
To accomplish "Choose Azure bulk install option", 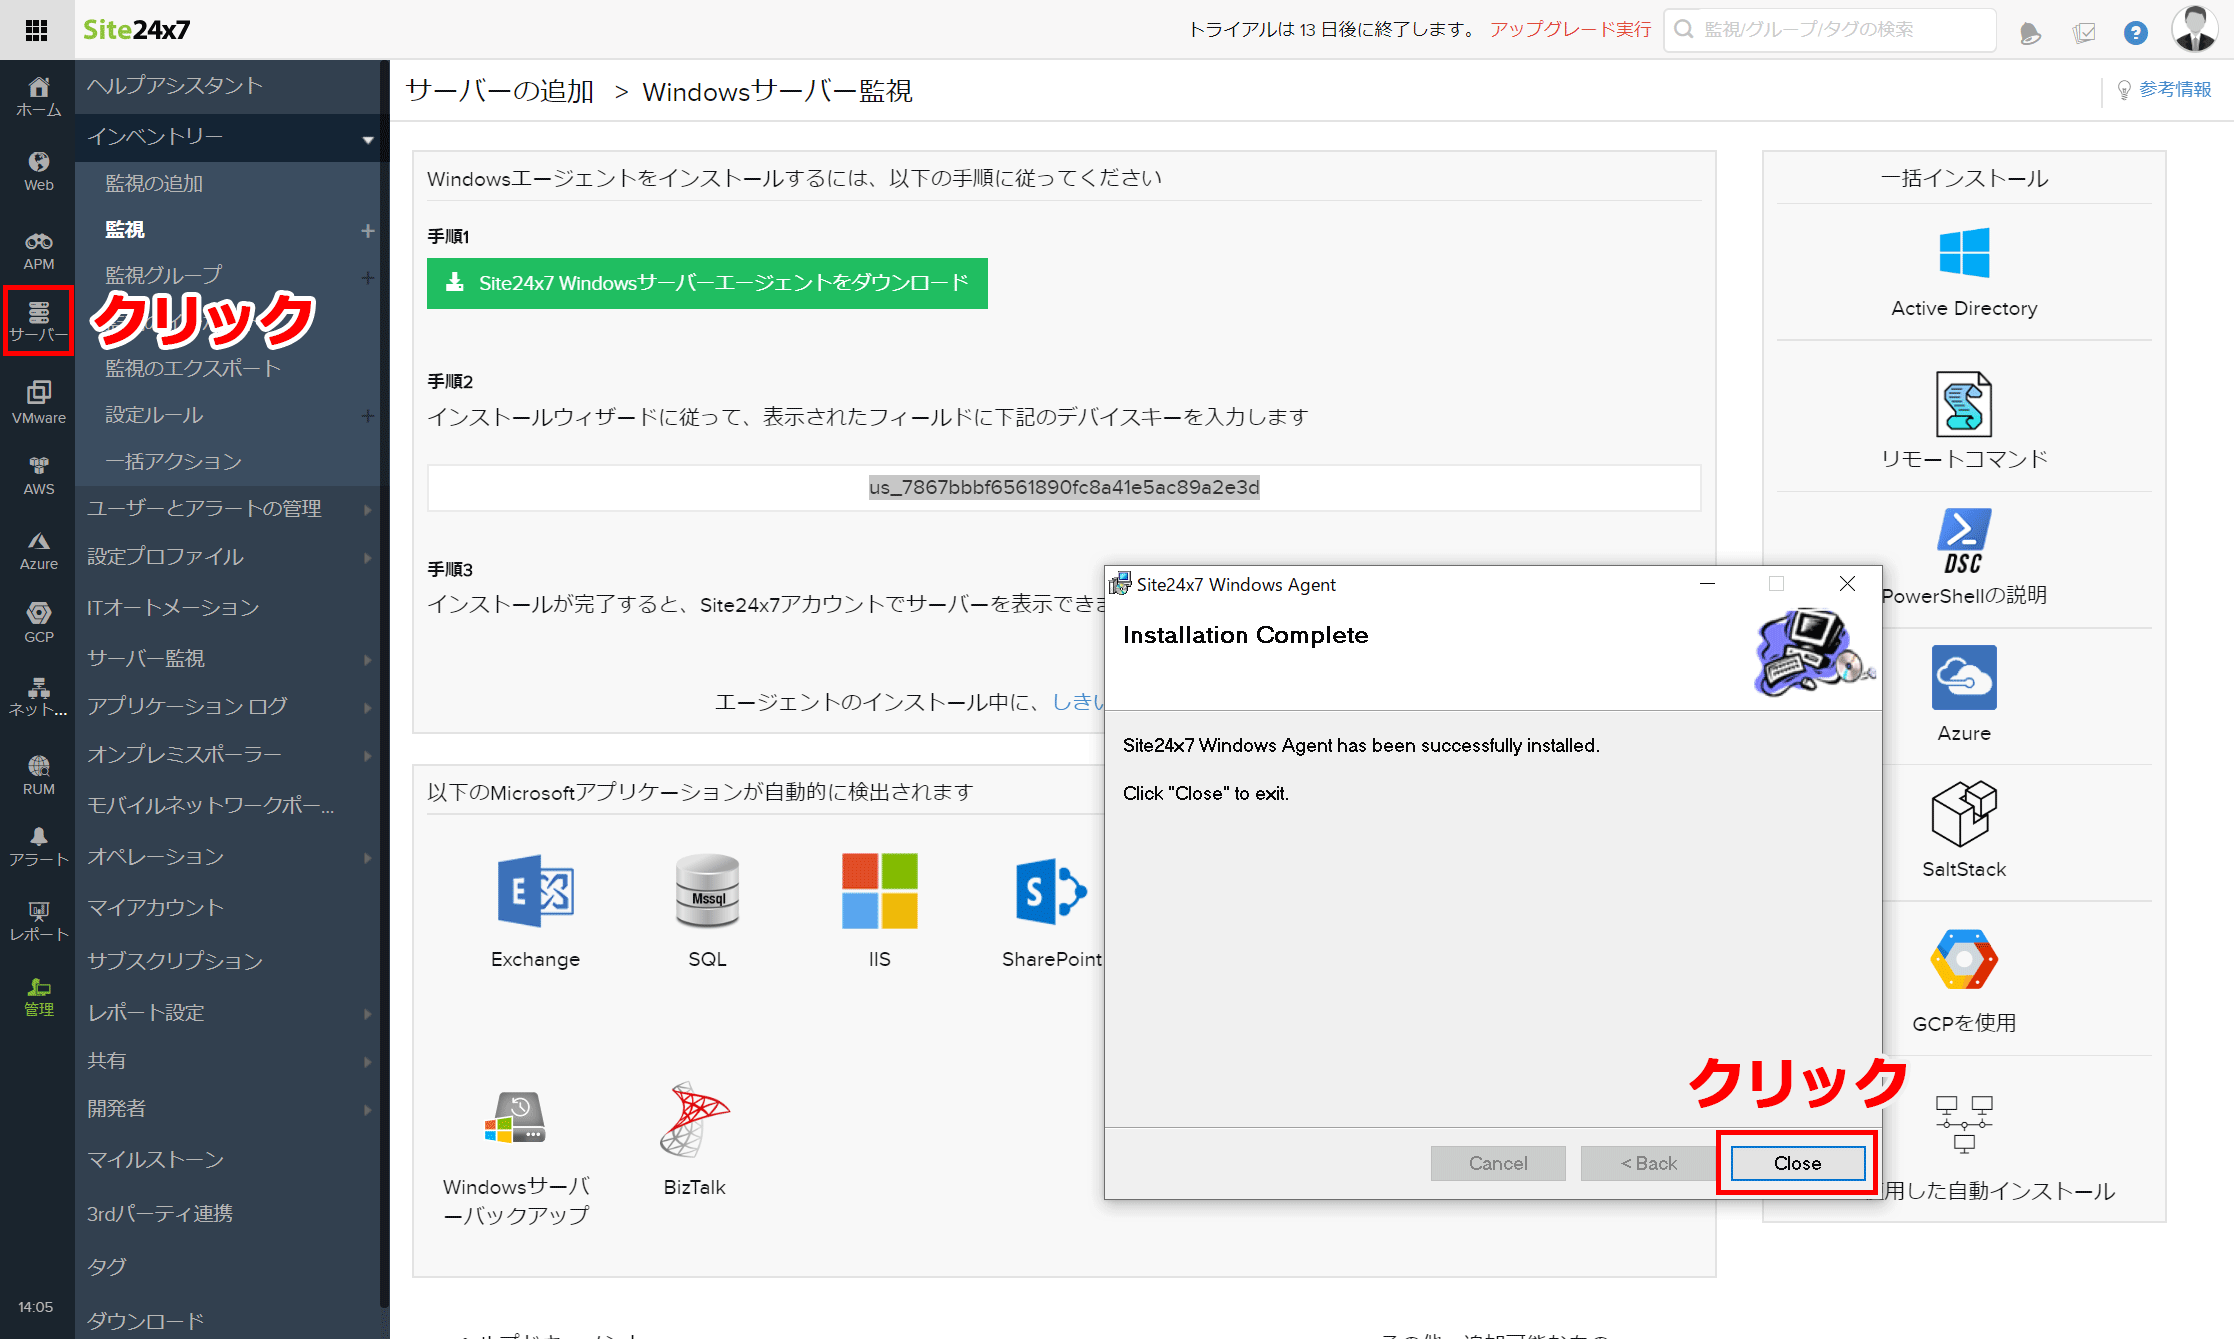I will click(x=1964, y=693).
